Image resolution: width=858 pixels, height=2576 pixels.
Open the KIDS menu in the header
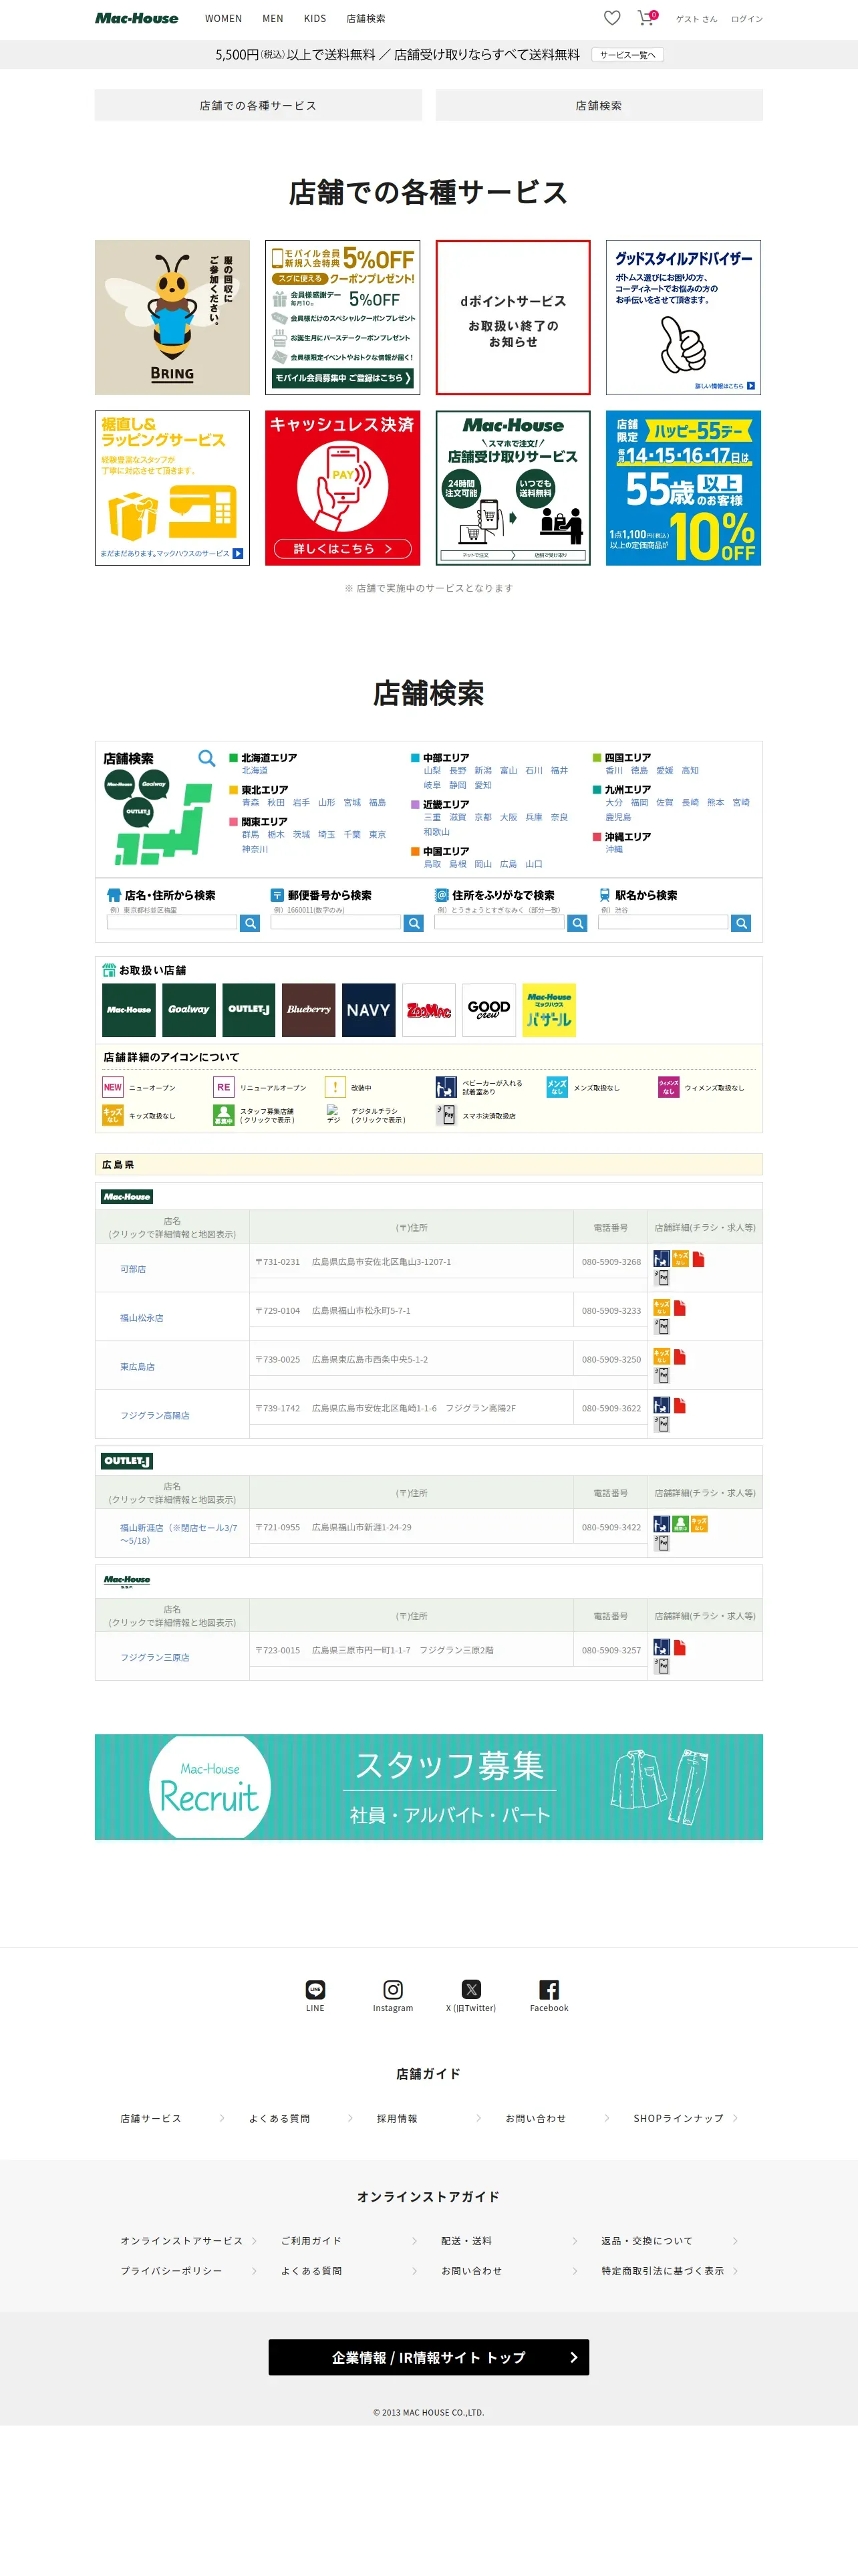point(315,18)
